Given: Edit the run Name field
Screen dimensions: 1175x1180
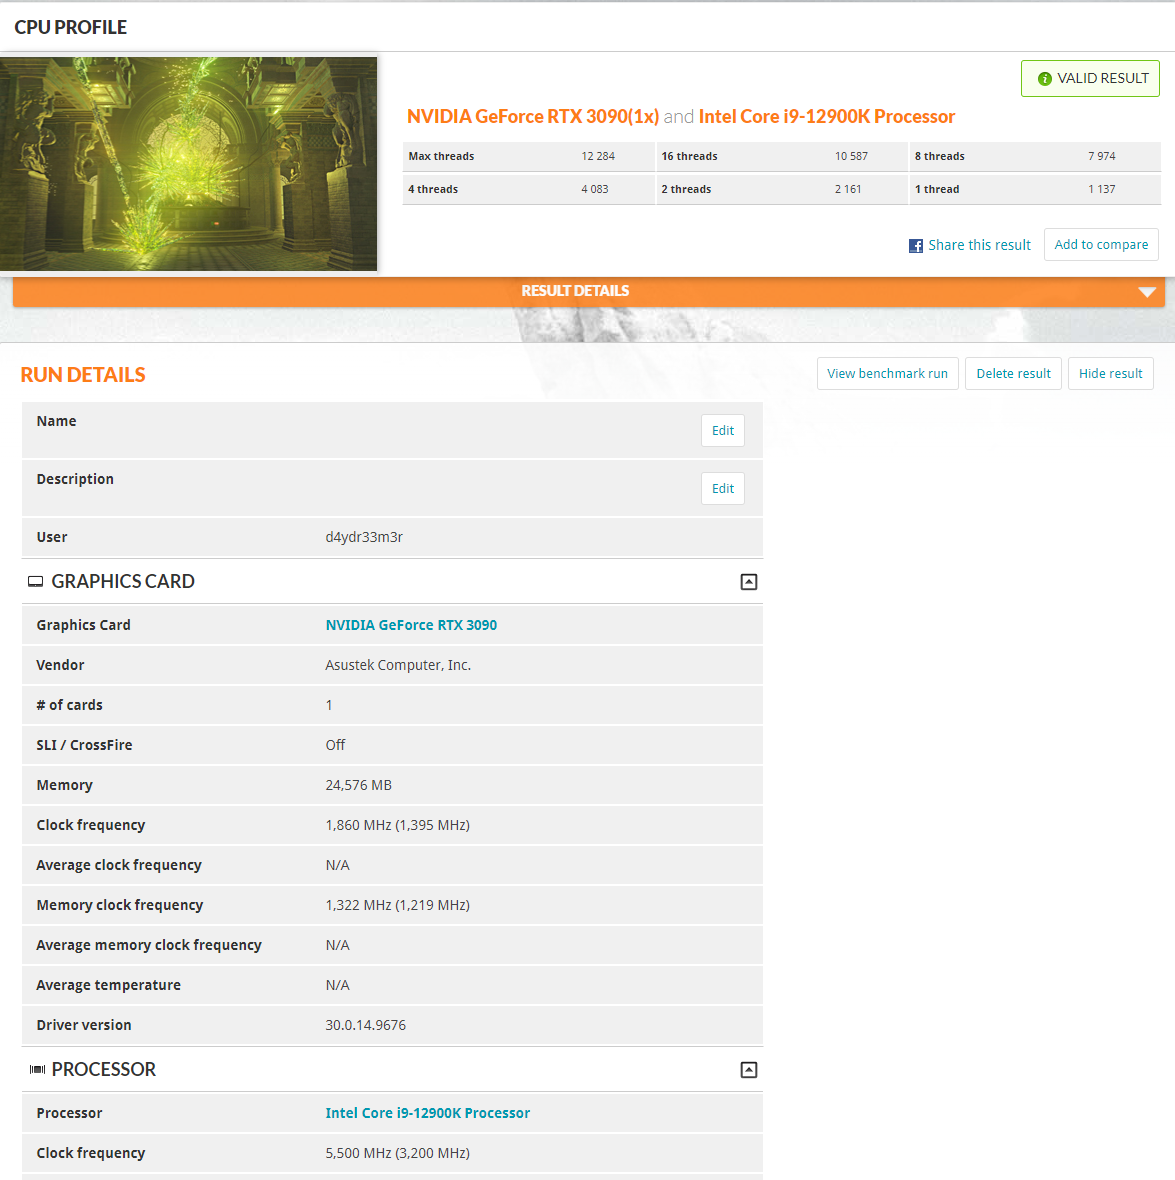Looking at the screenshot, I should 723,430.
